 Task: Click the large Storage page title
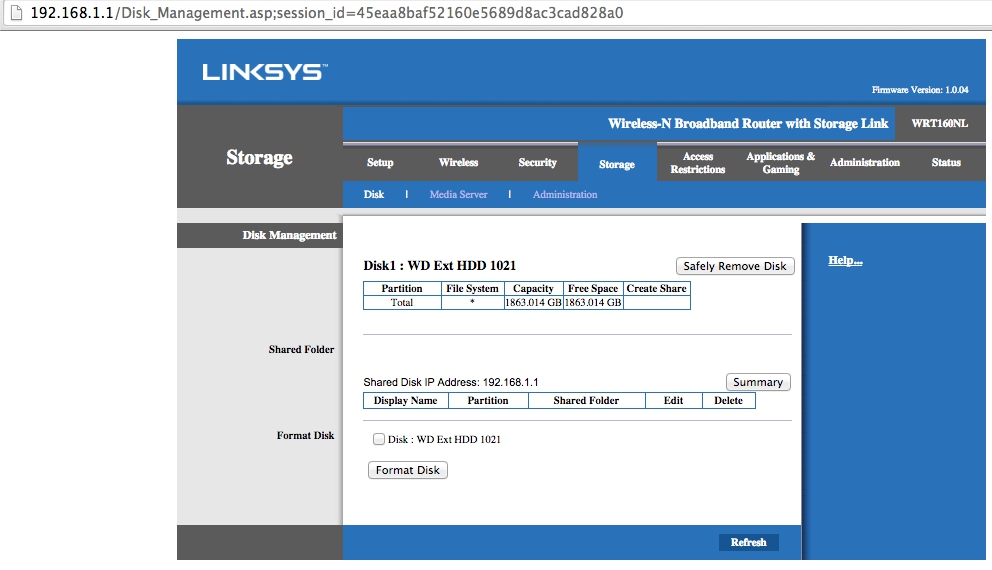259,157
